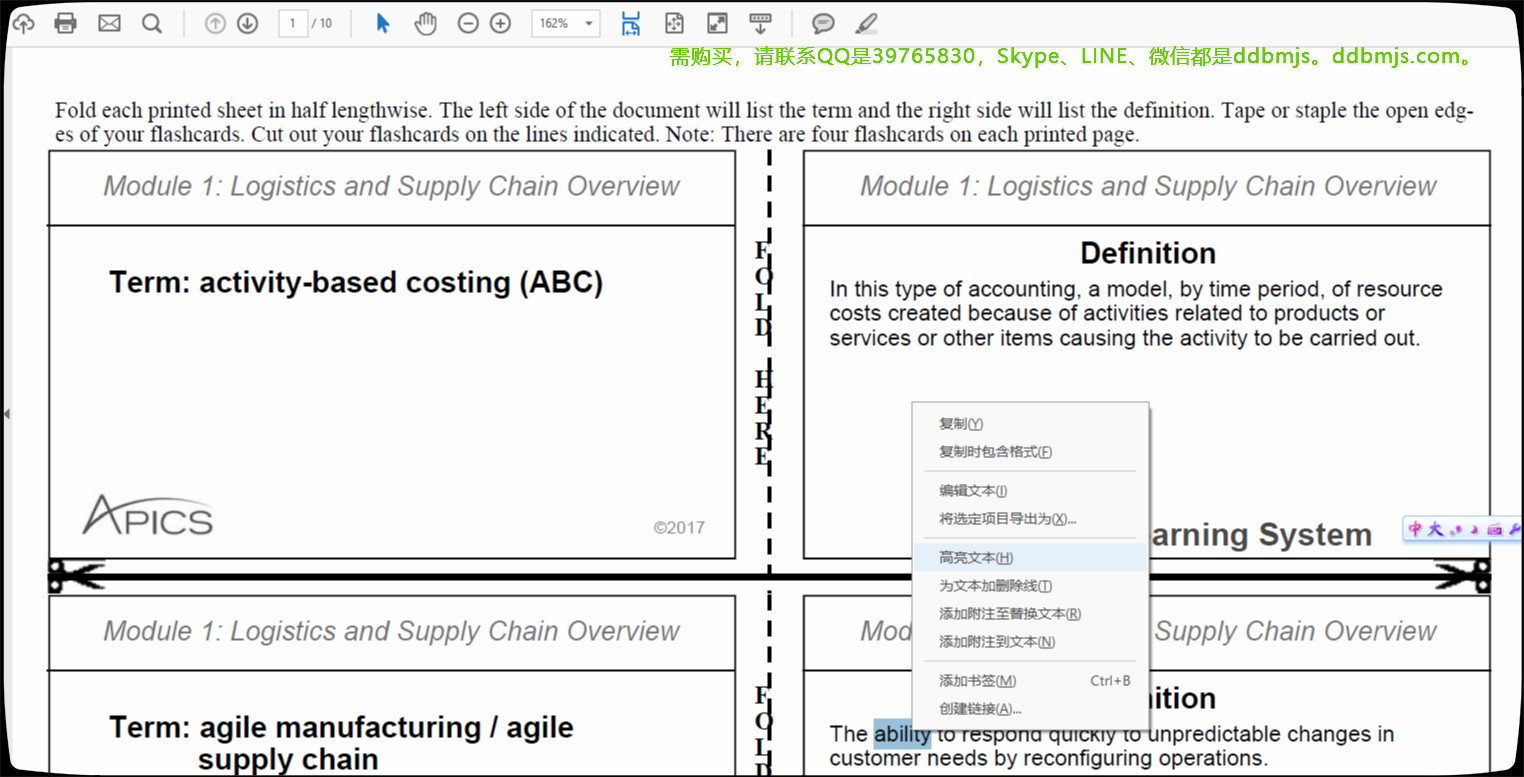Click 创建链接(A)... menu entry
This screenshot has height=777, width=1524.
click(x=980, y=709)
